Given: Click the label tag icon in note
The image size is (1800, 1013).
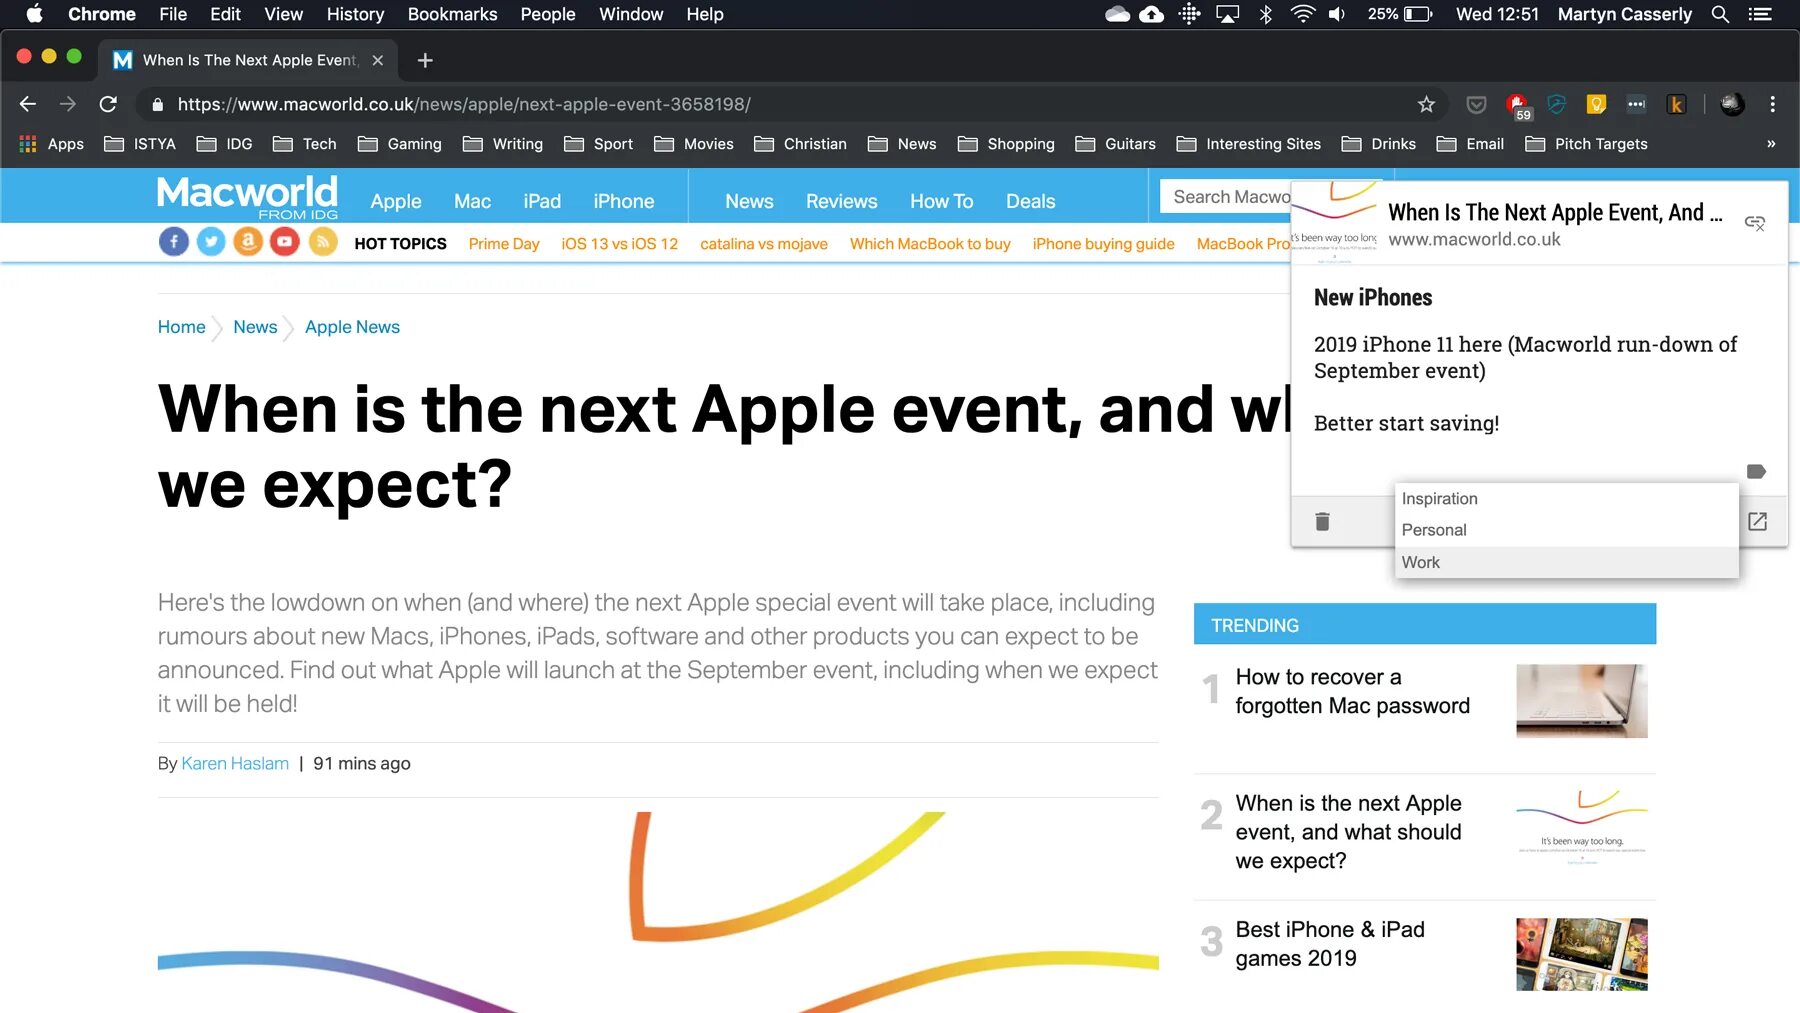Looking at the screenshot, I should (x=1756, y=471).
